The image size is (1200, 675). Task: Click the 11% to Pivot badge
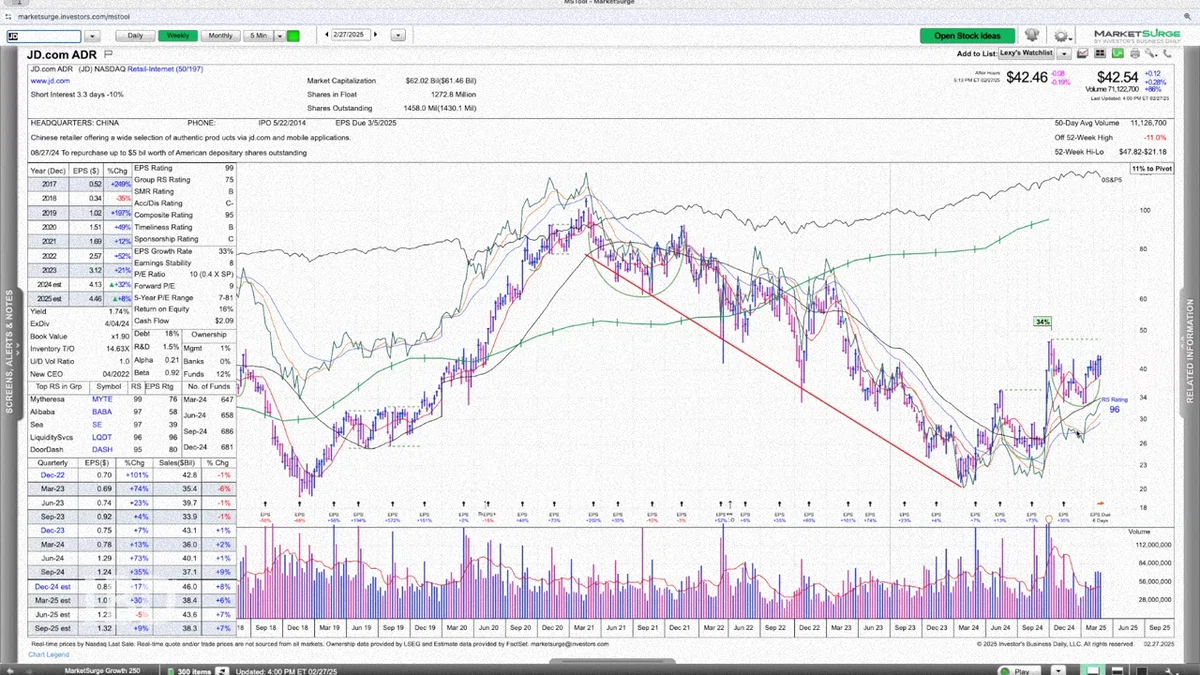tap(1150, 169)
